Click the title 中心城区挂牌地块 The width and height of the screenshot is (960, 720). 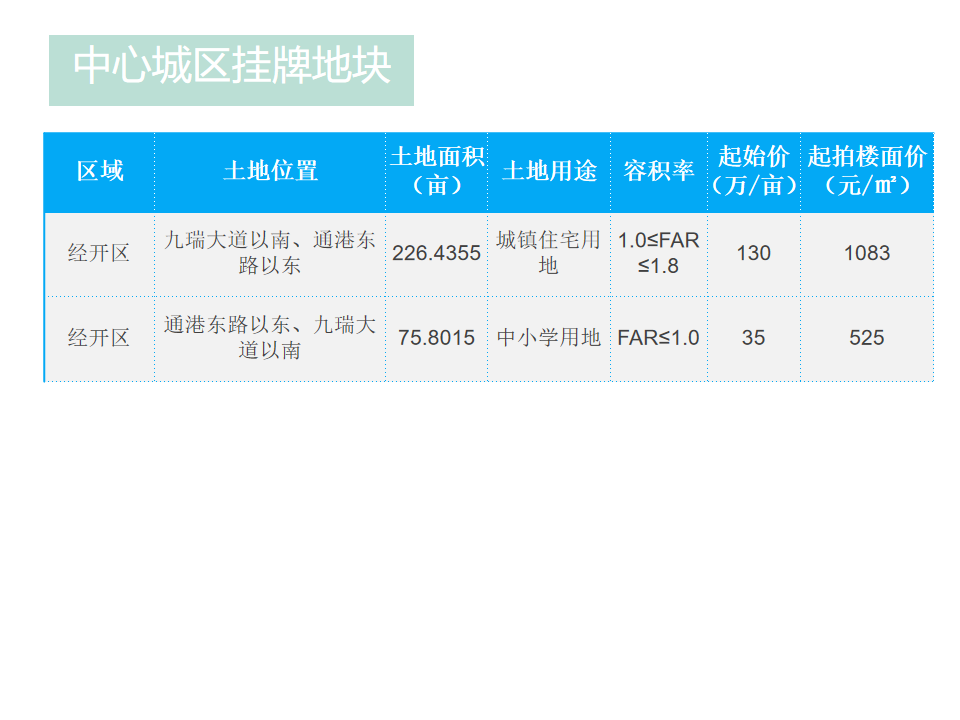click(232, 66)
